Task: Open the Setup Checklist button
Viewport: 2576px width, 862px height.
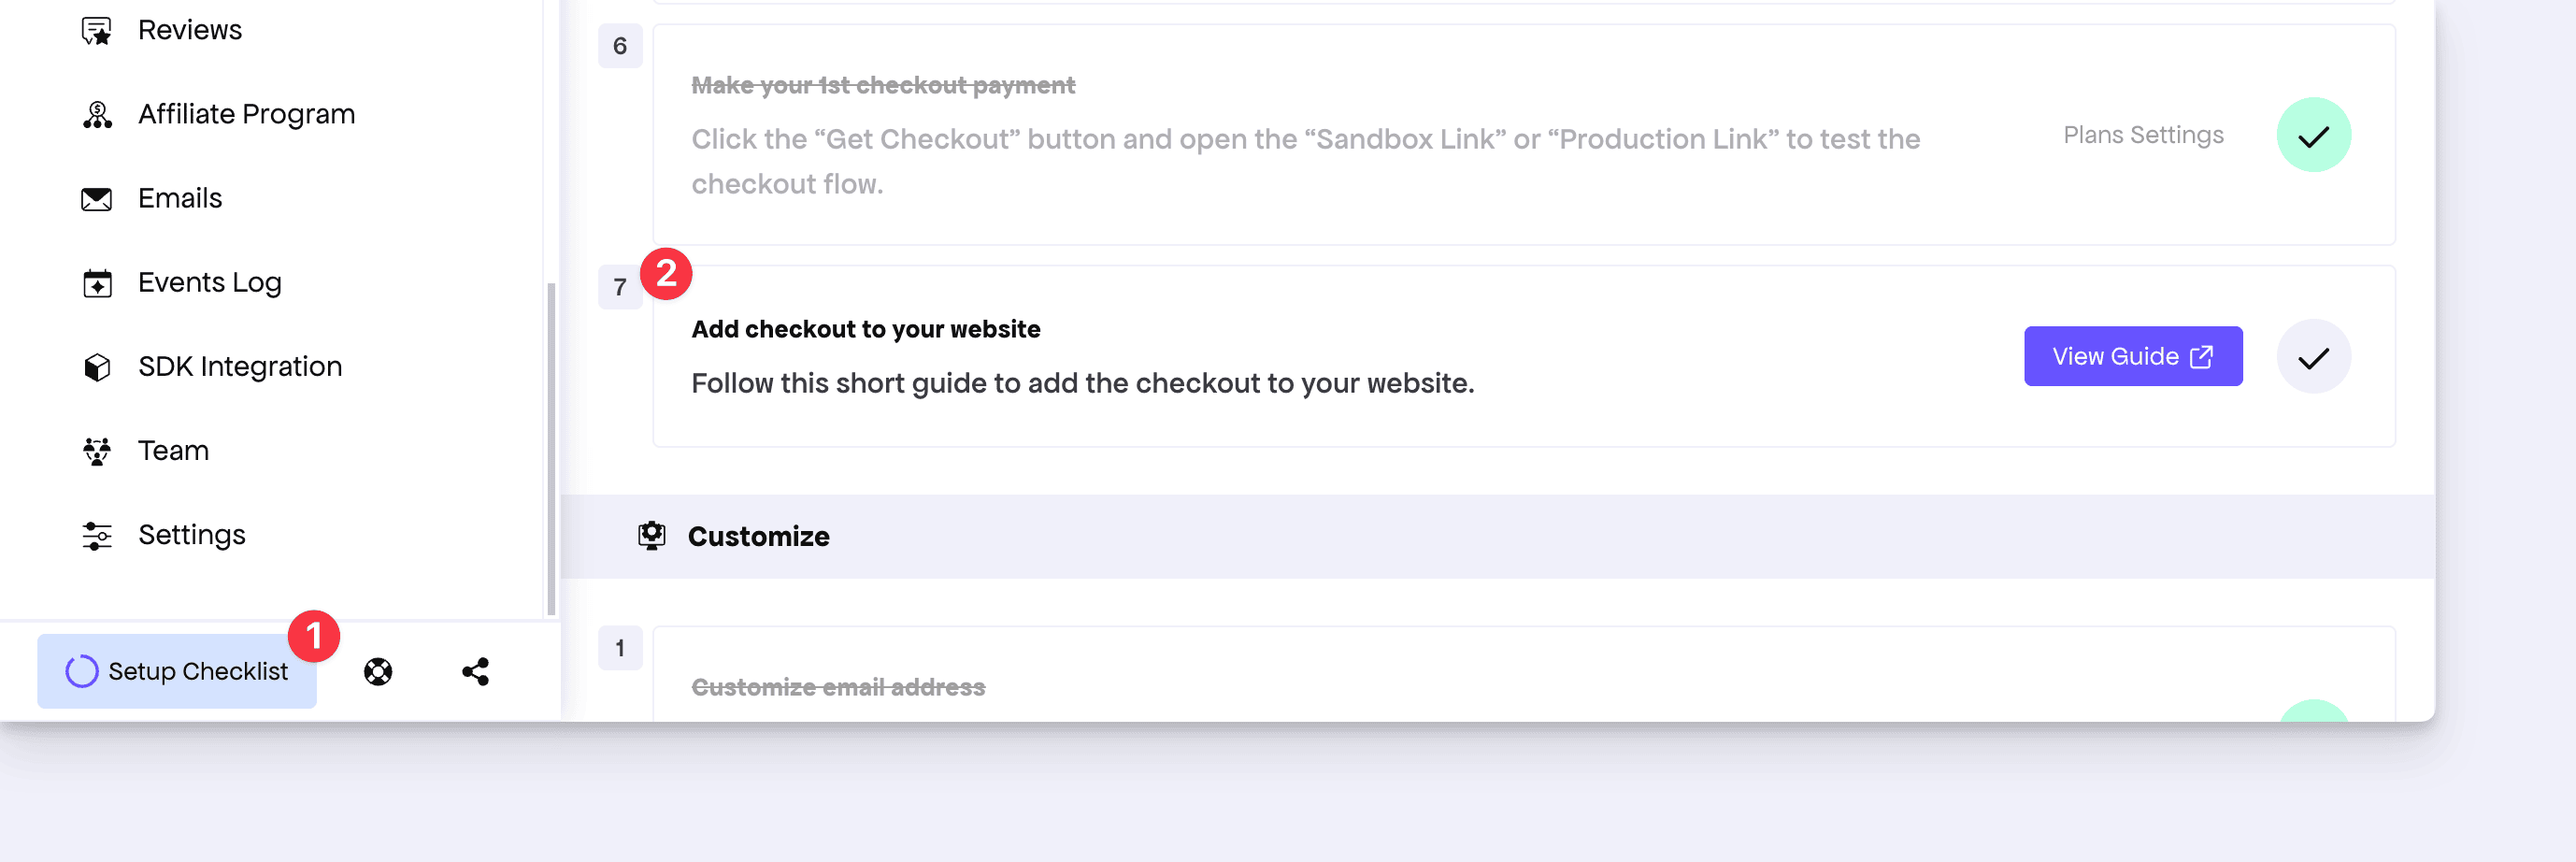Action: (x=177, y=671)
